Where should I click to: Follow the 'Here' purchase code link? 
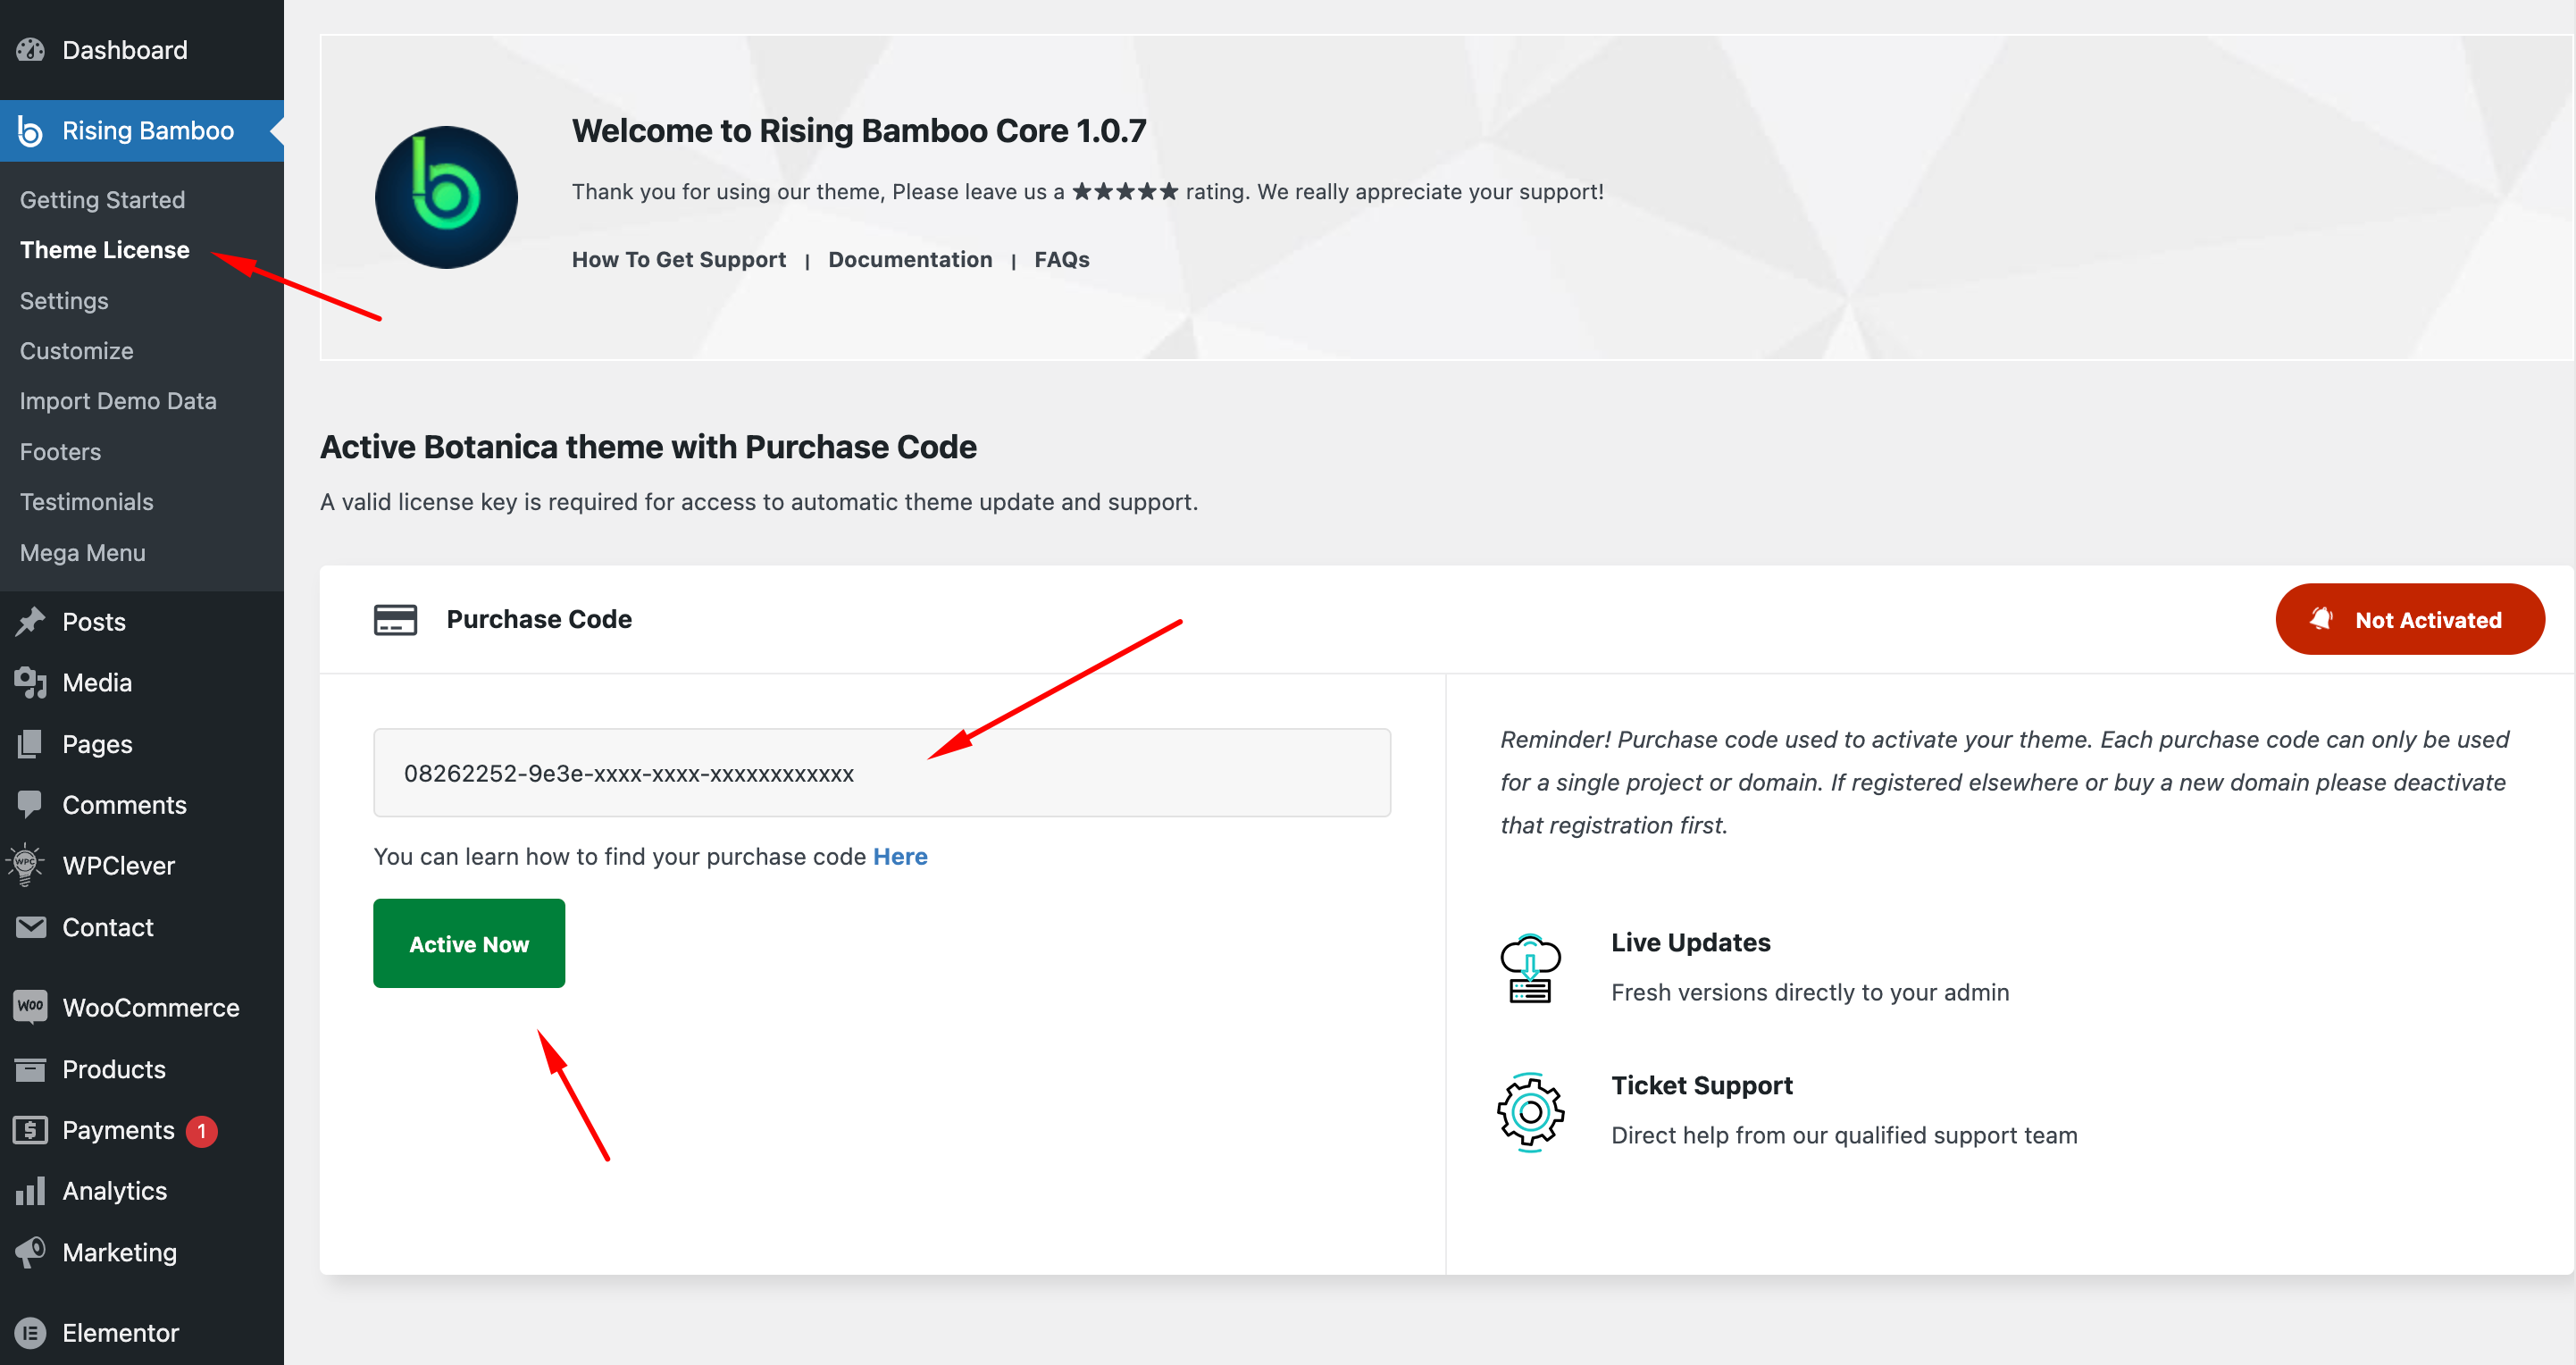click(900, 857)
